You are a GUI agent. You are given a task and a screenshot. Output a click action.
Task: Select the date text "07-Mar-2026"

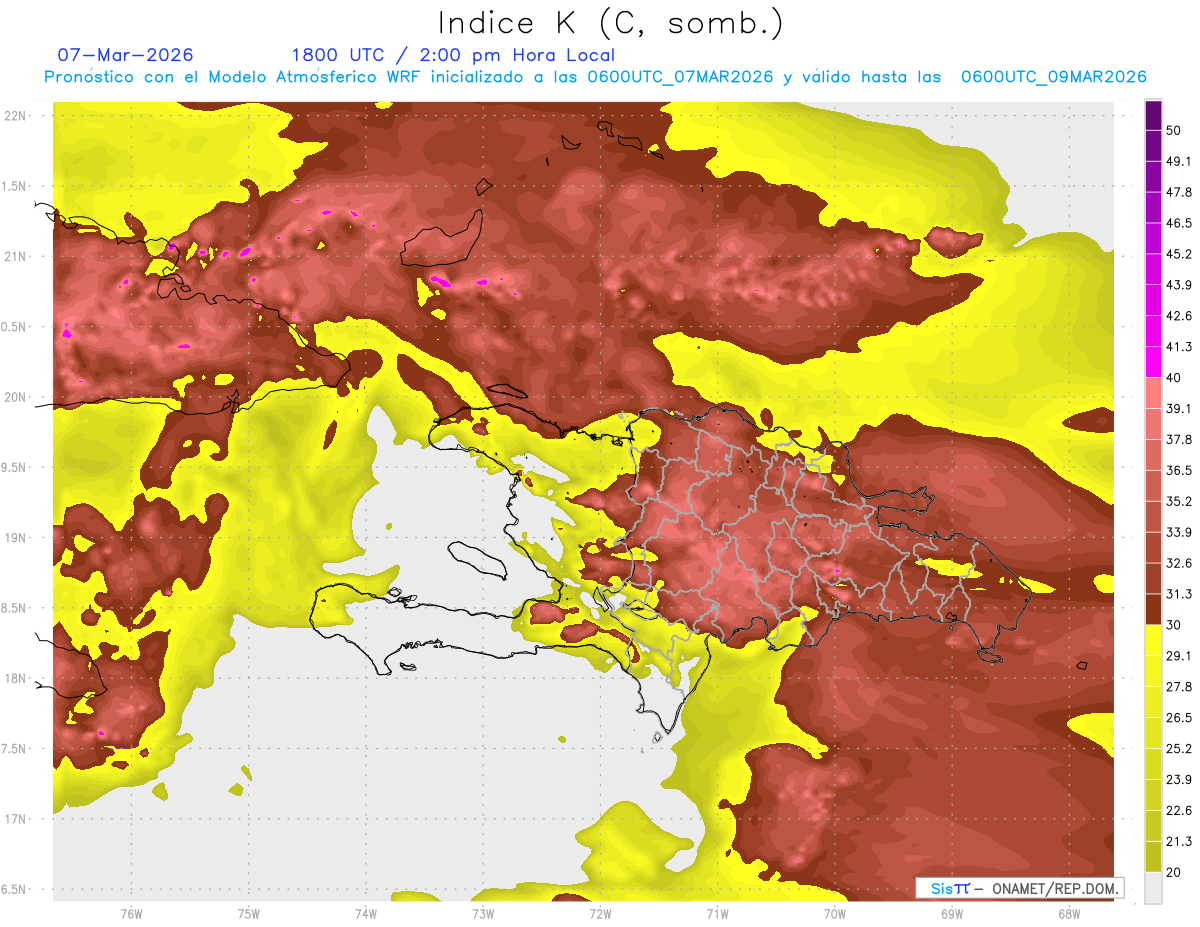tap(126, 55)
